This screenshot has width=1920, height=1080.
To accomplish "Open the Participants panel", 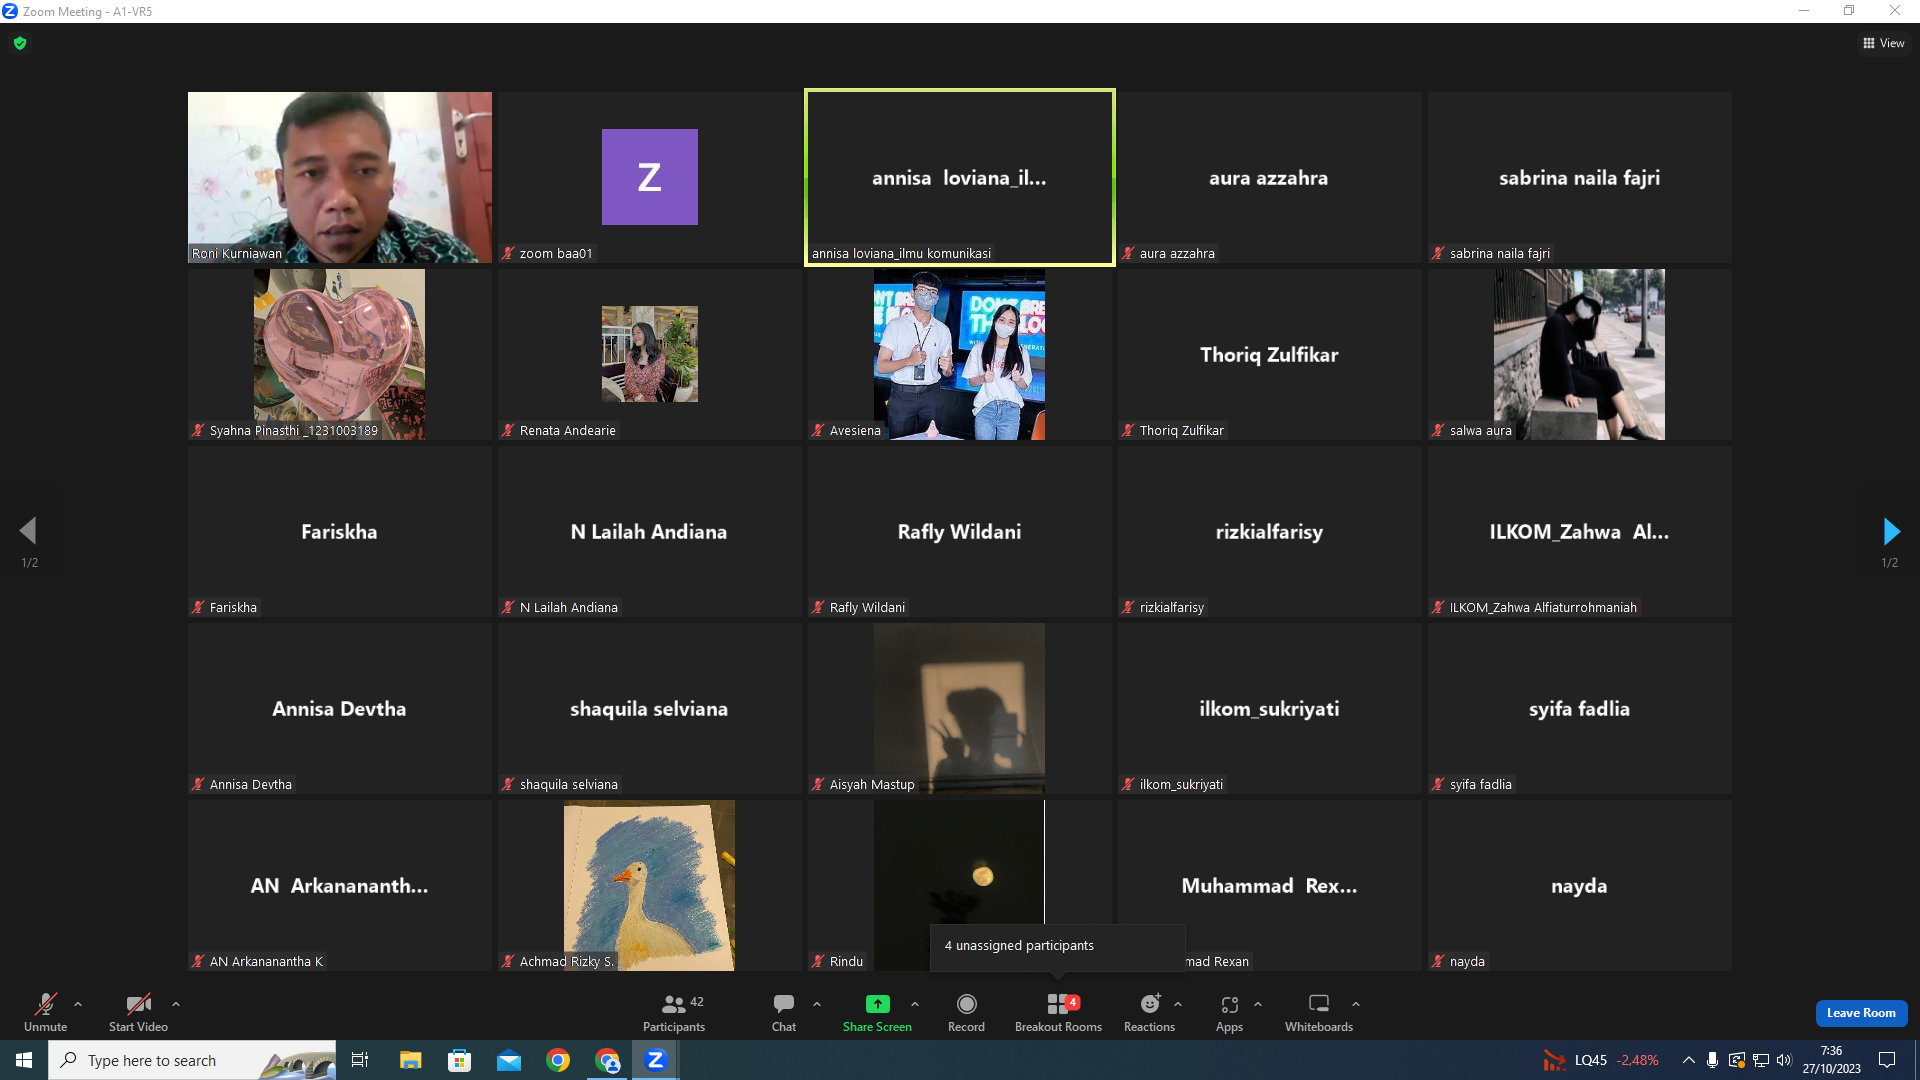I will point(674,1012).
